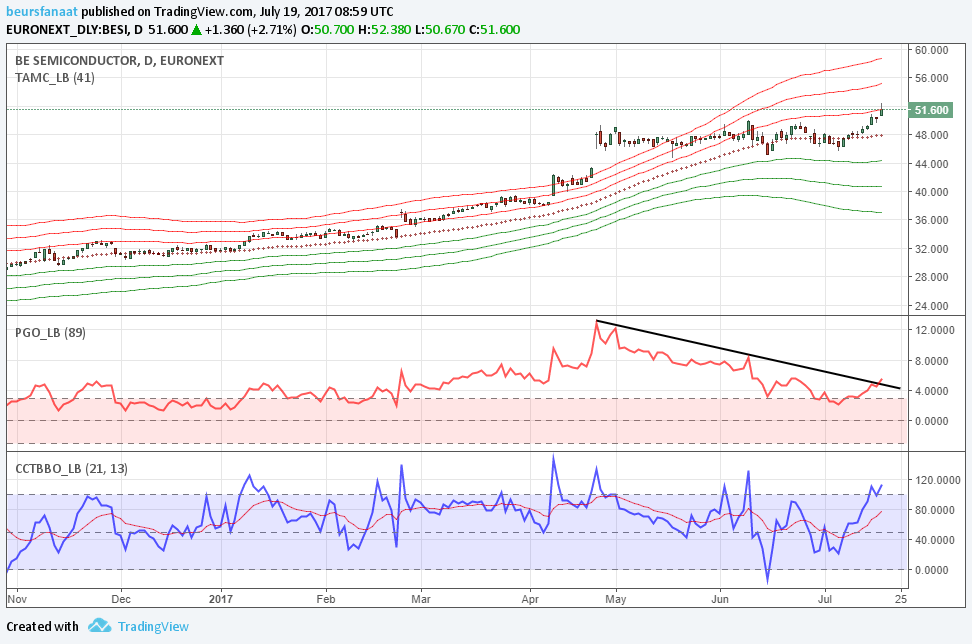The width and height of the screenshot is (972, 644).
Task: Select the BE SEMICONDUCTOR, D, EURONEXT title
Action: 120,61
